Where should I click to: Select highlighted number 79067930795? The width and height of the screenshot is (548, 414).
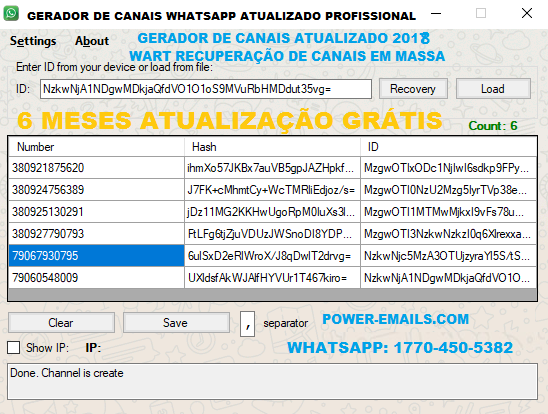(96, 256)
